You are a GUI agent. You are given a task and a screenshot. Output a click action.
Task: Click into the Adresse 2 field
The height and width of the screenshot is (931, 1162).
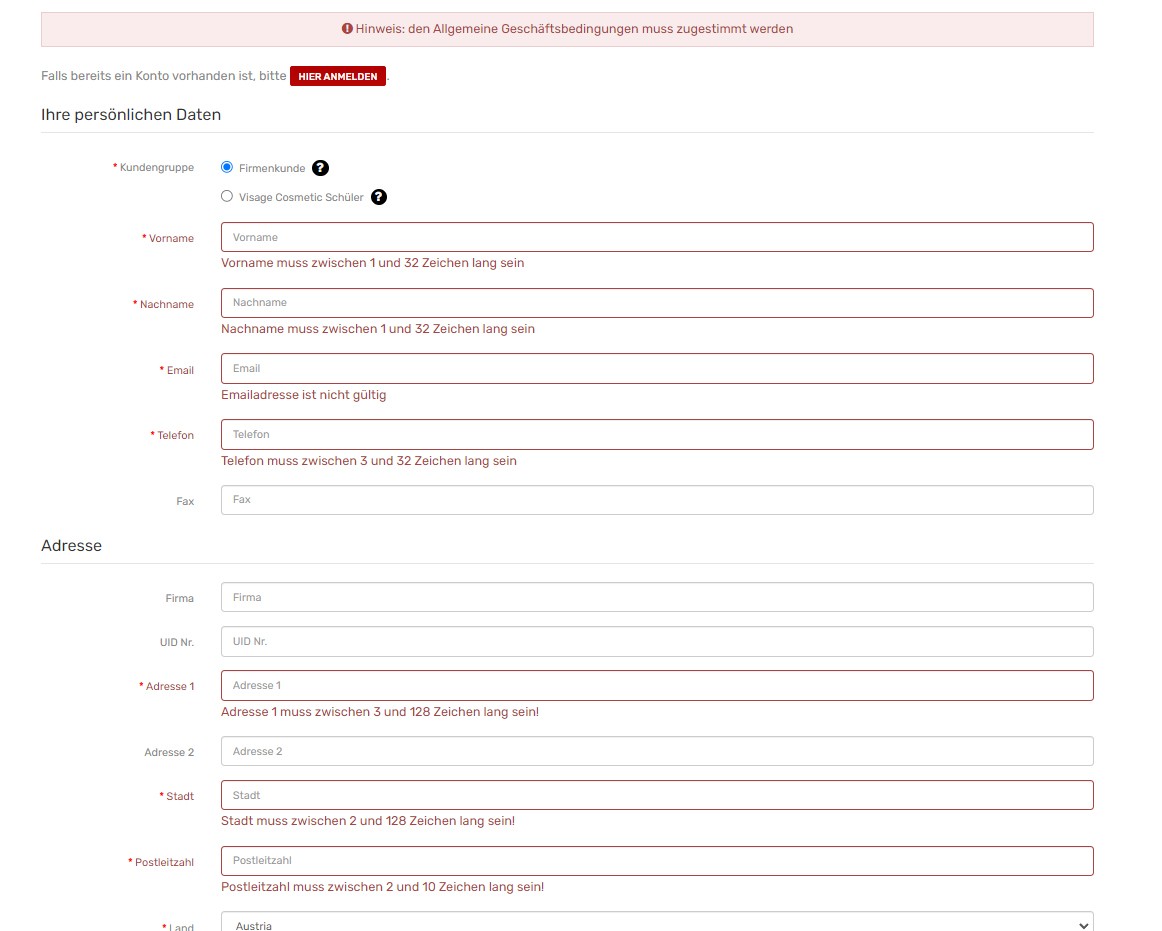click(x=656, y=751)
